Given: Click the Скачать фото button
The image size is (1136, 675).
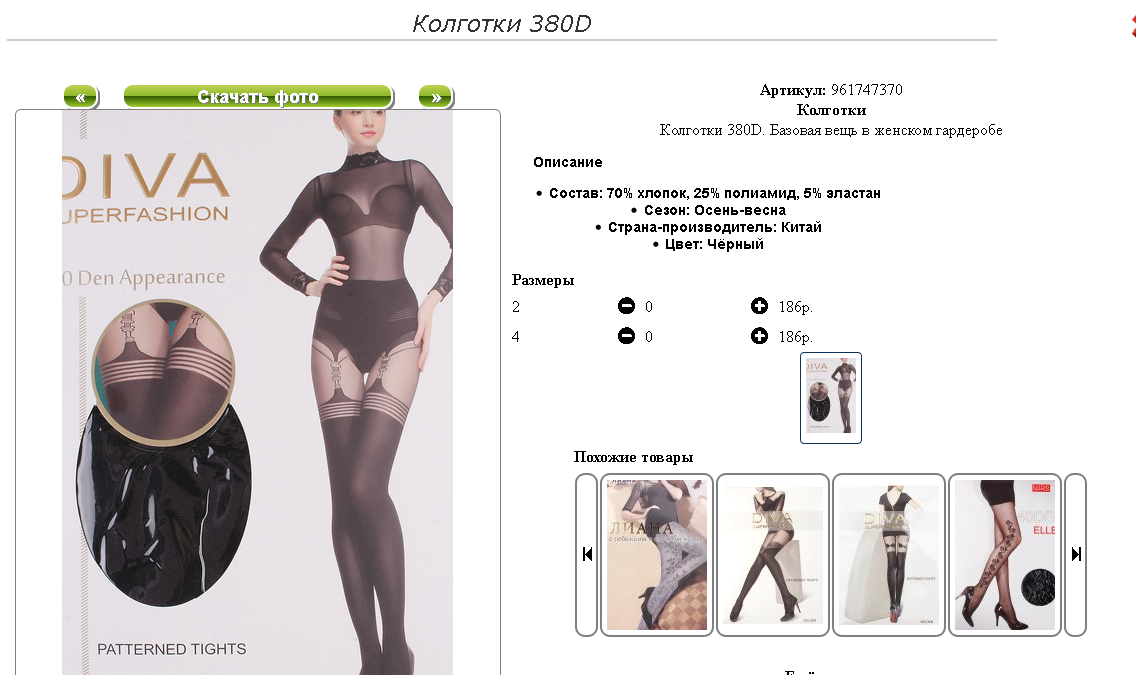Looking at the screenshot, I should tap(258, 96).
